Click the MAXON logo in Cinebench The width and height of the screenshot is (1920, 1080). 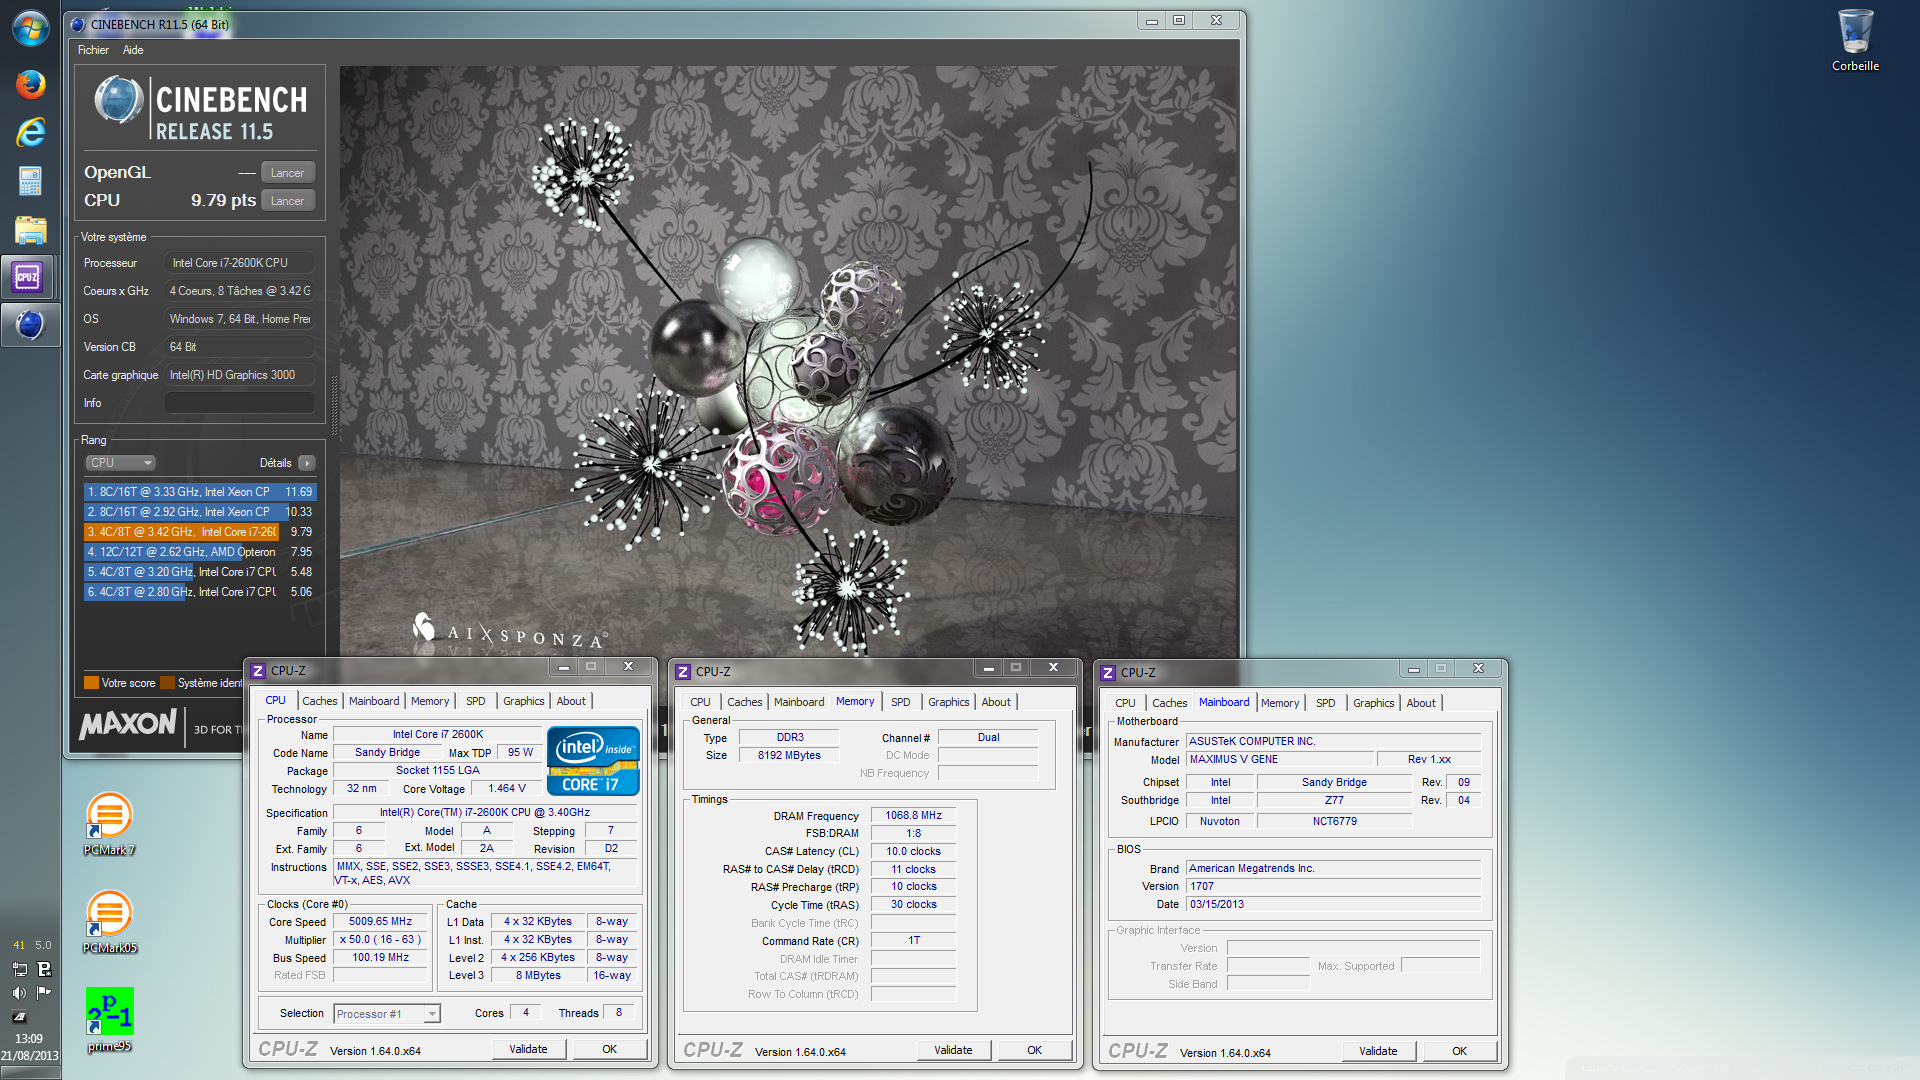tap(128, 724)
